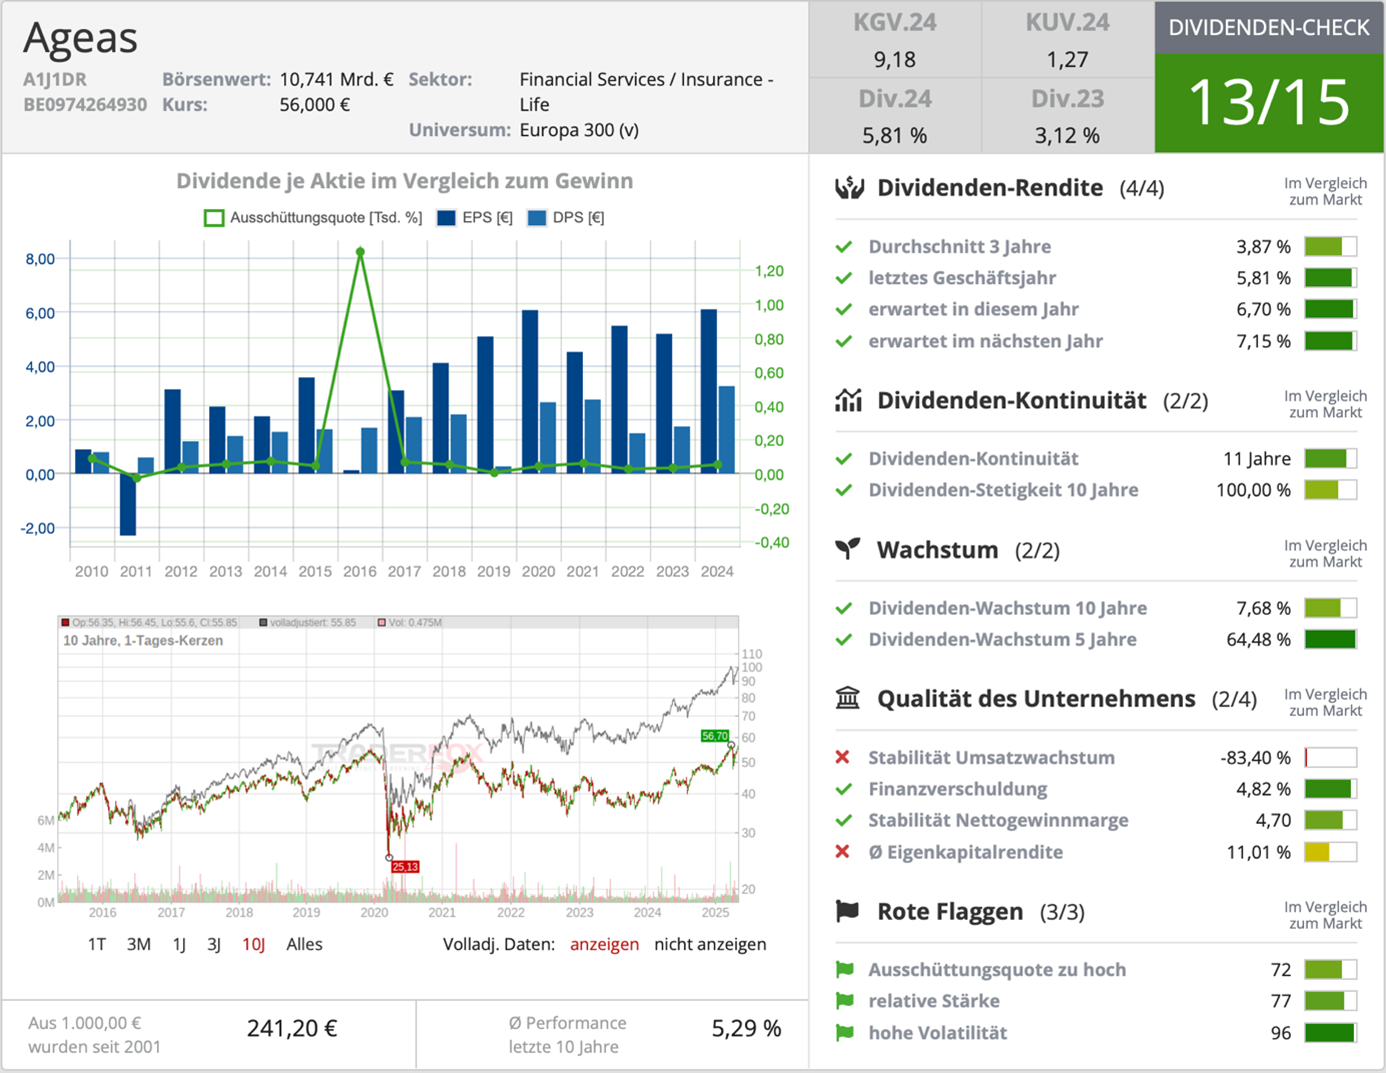Click green checkmark beside Durchschnitt 3 Jahre

[x=844, y=246]
